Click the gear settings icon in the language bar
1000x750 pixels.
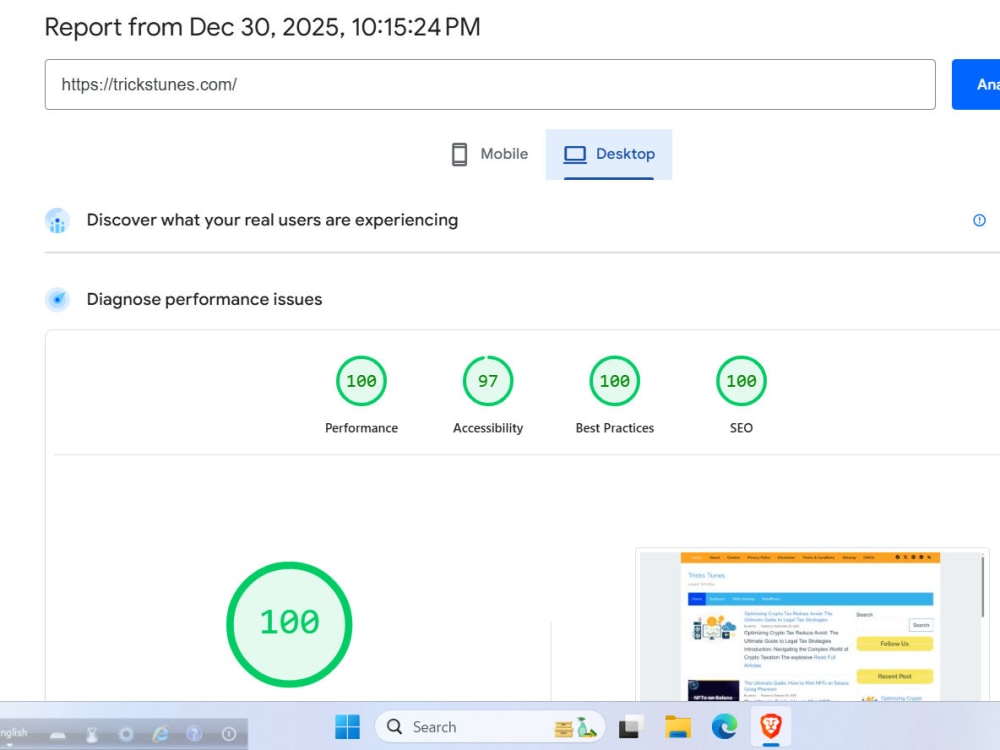tap(126, 734)
